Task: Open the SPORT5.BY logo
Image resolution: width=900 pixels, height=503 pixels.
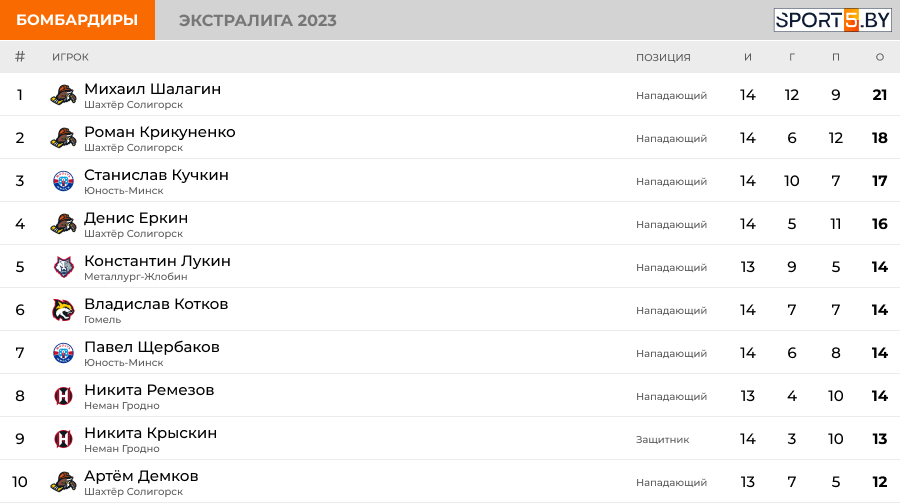Action: [832, 20]
